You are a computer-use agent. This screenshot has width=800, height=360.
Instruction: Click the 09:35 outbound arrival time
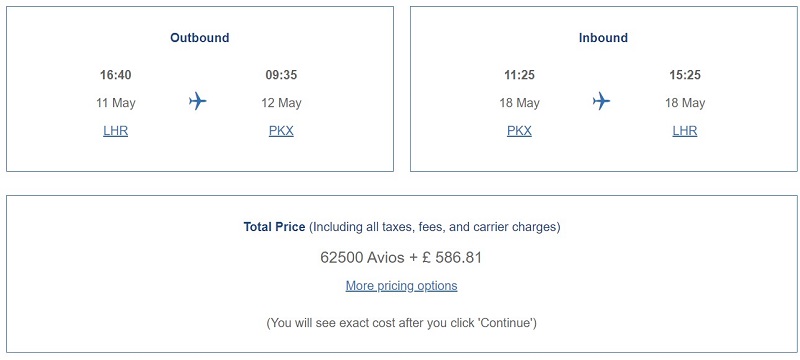(x=281, y=75)
